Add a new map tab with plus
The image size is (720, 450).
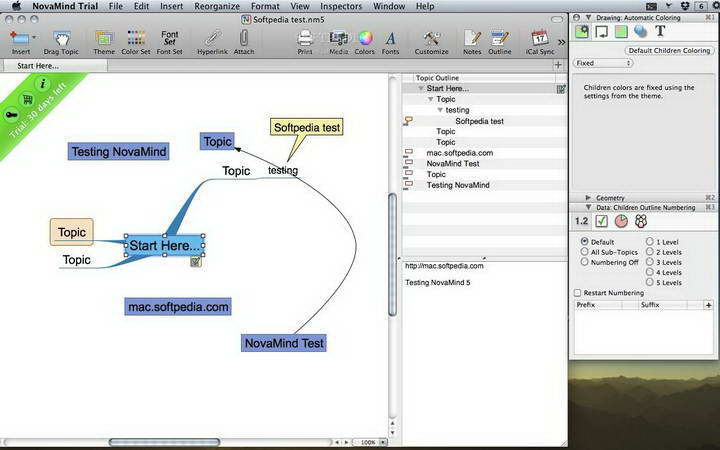558,65
